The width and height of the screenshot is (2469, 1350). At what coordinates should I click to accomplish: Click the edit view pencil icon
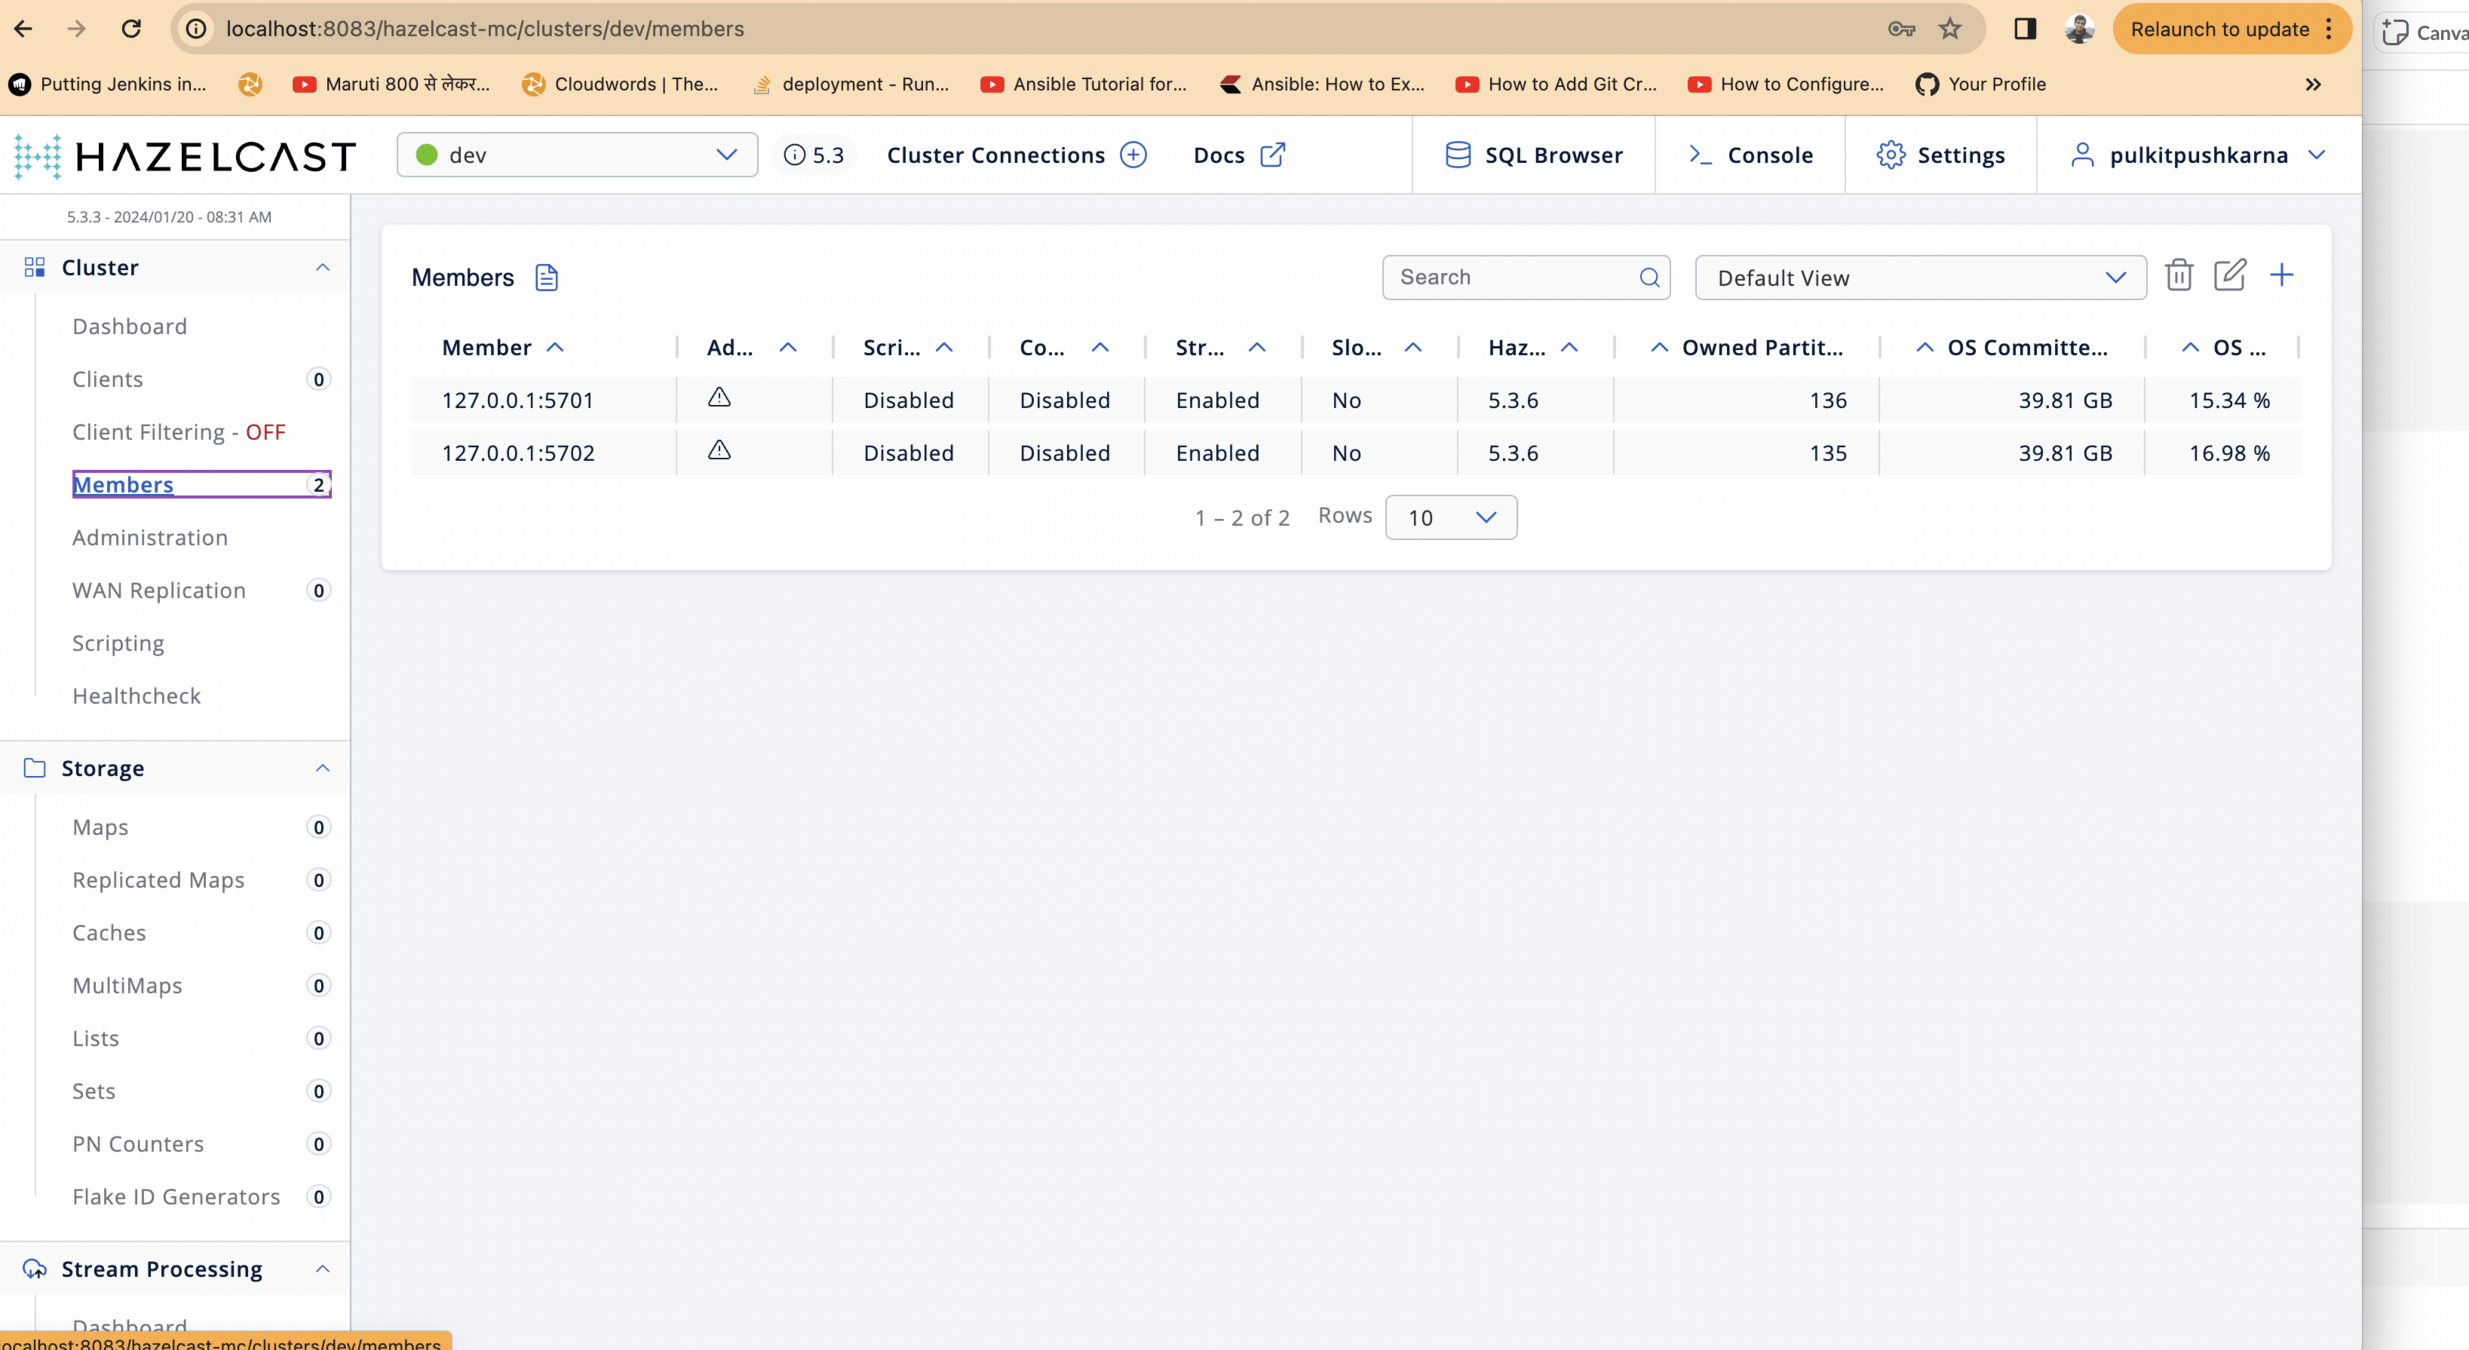(2229, 275)
